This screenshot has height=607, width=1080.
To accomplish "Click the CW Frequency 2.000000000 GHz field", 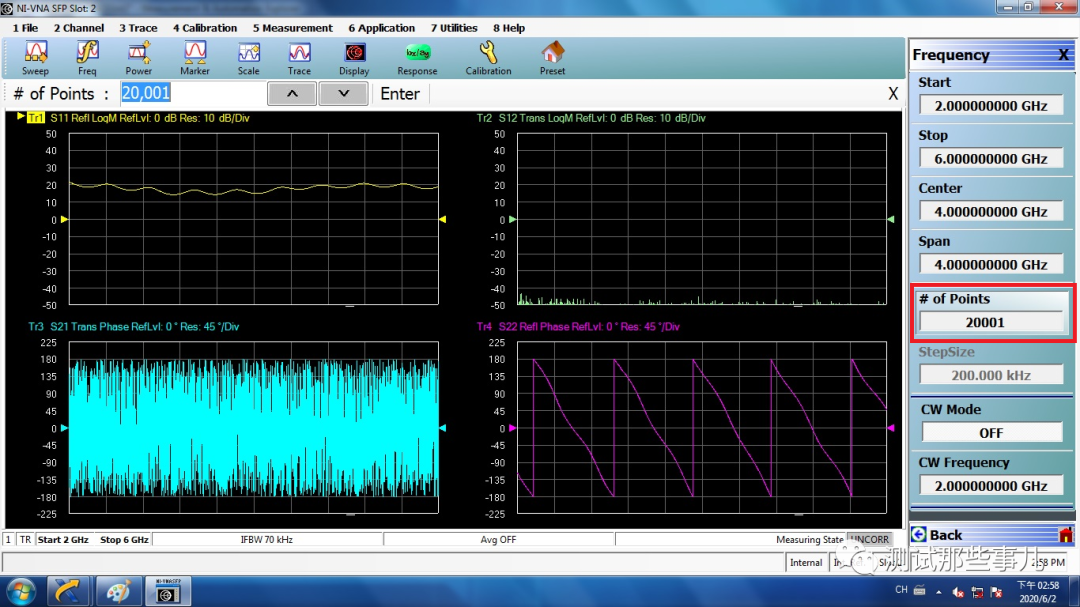I will 990,486.
